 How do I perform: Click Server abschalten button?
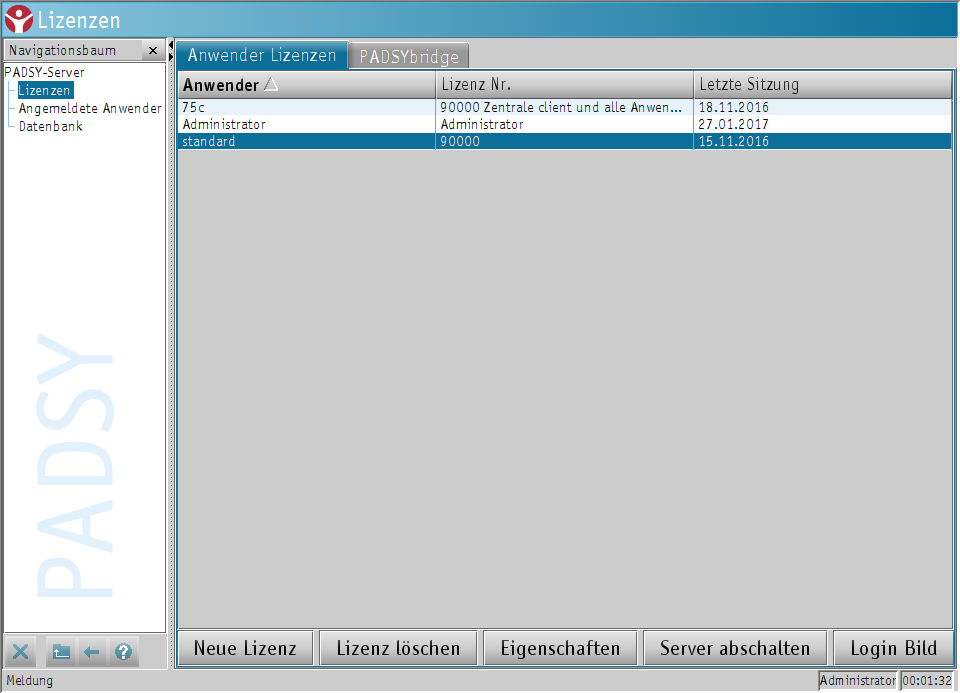coord(735,648)
